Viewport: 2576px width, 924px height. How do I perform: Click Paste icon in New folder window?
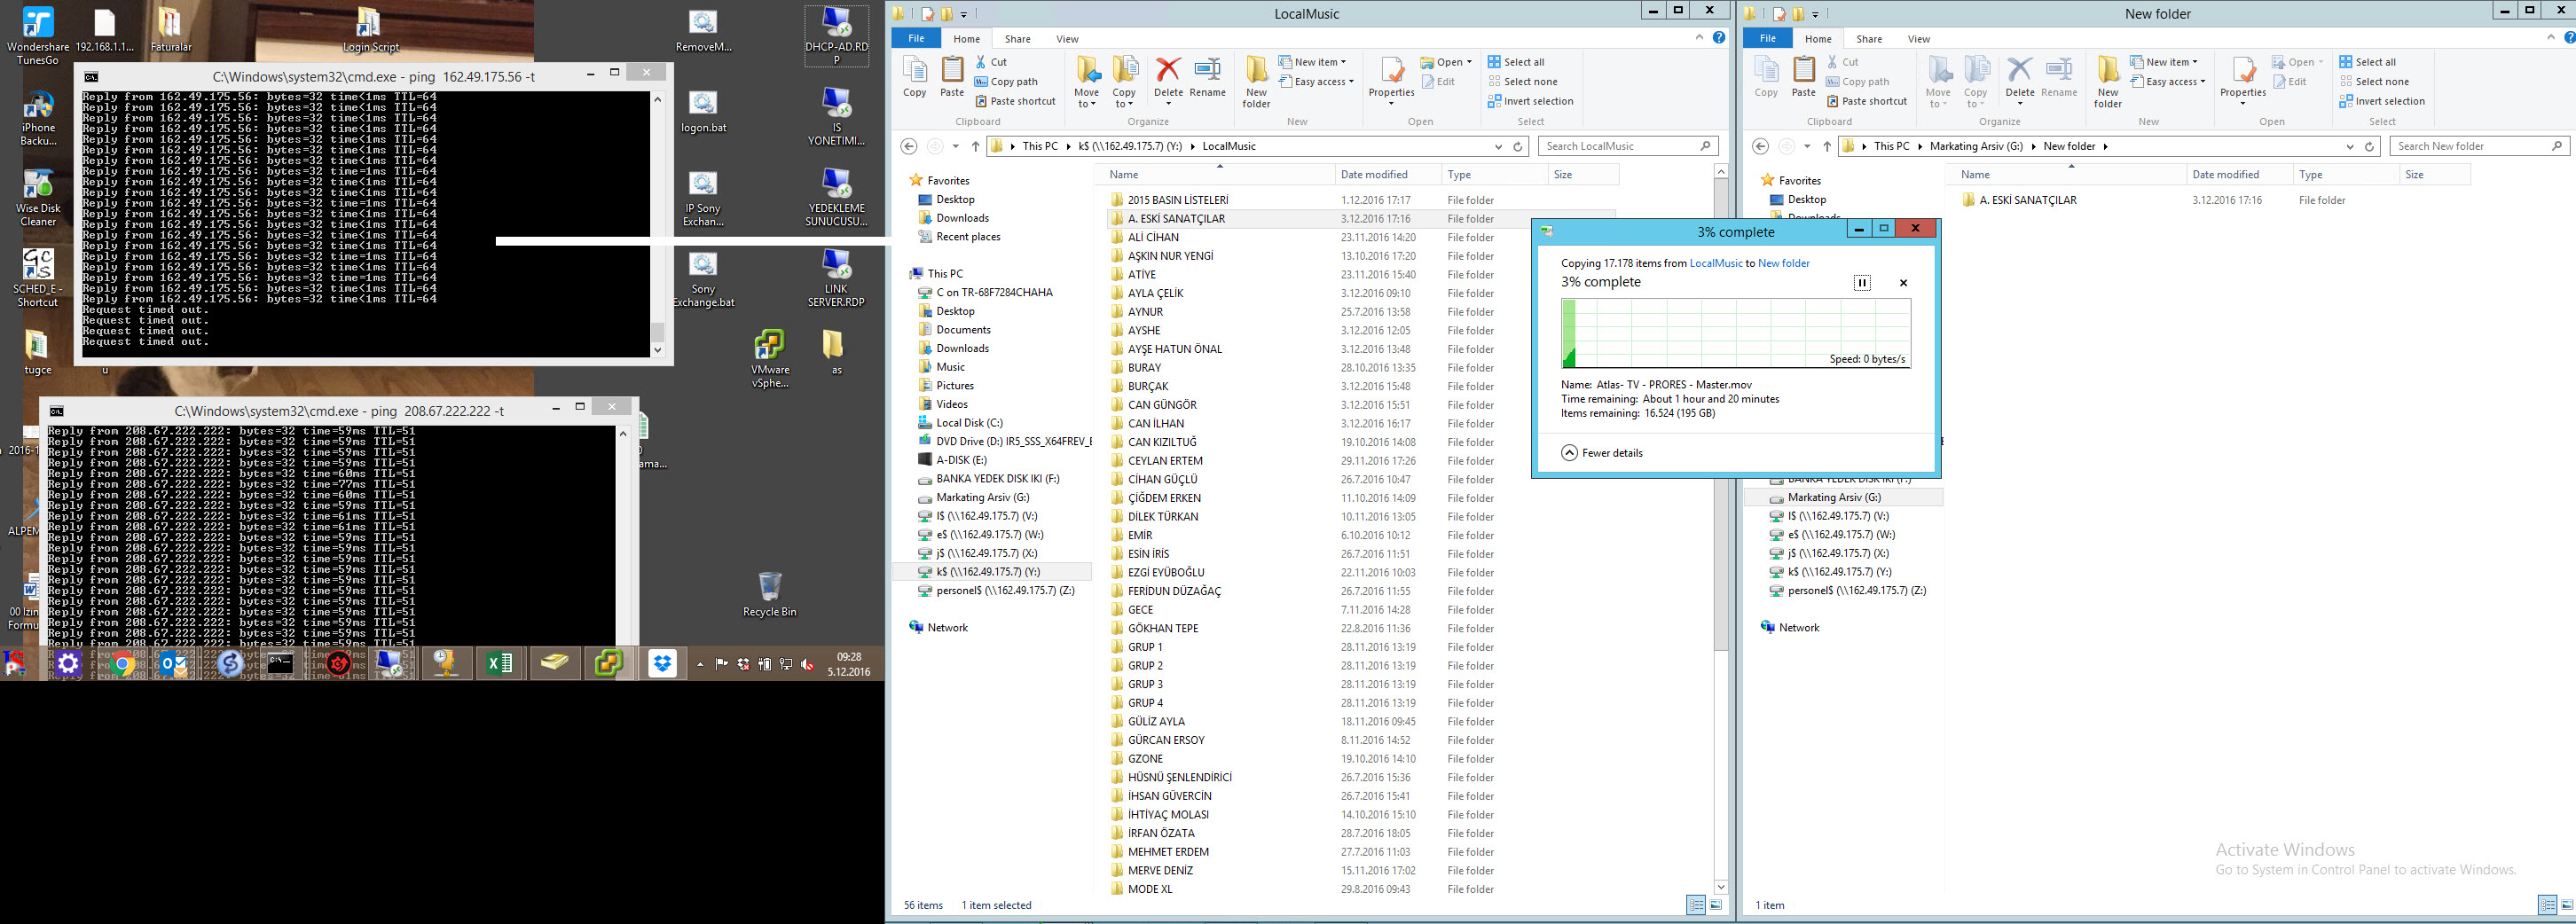[1803, 77]
